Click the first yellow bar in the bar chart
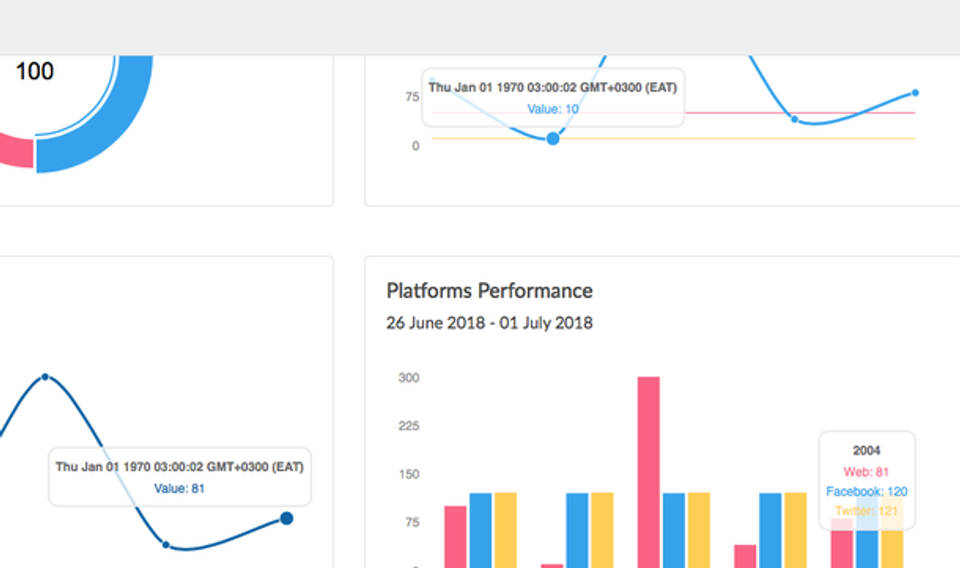The width and height of the screenshot is (960, 568). tap(505, 530)
